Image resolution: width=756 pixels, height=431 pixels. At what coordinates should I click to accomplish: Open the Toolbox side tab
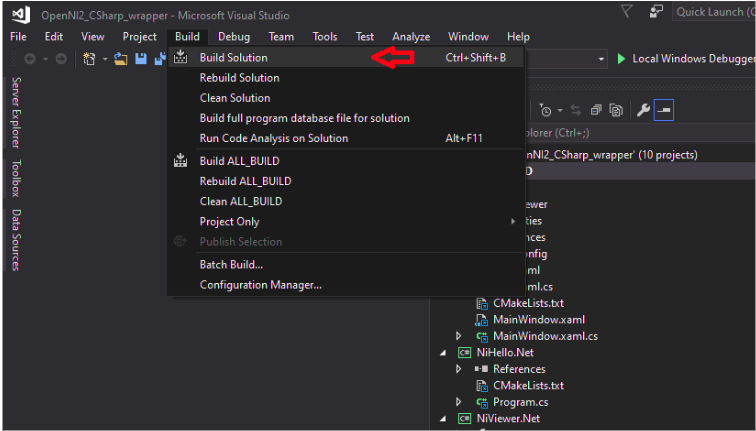[x=16, y=178]
